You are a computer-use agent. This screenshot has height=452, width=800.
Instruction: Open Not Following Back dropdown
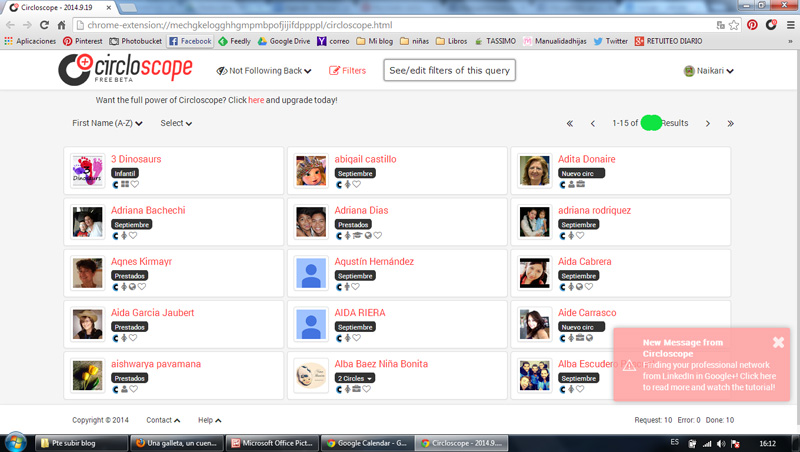(x=264, y=71)
